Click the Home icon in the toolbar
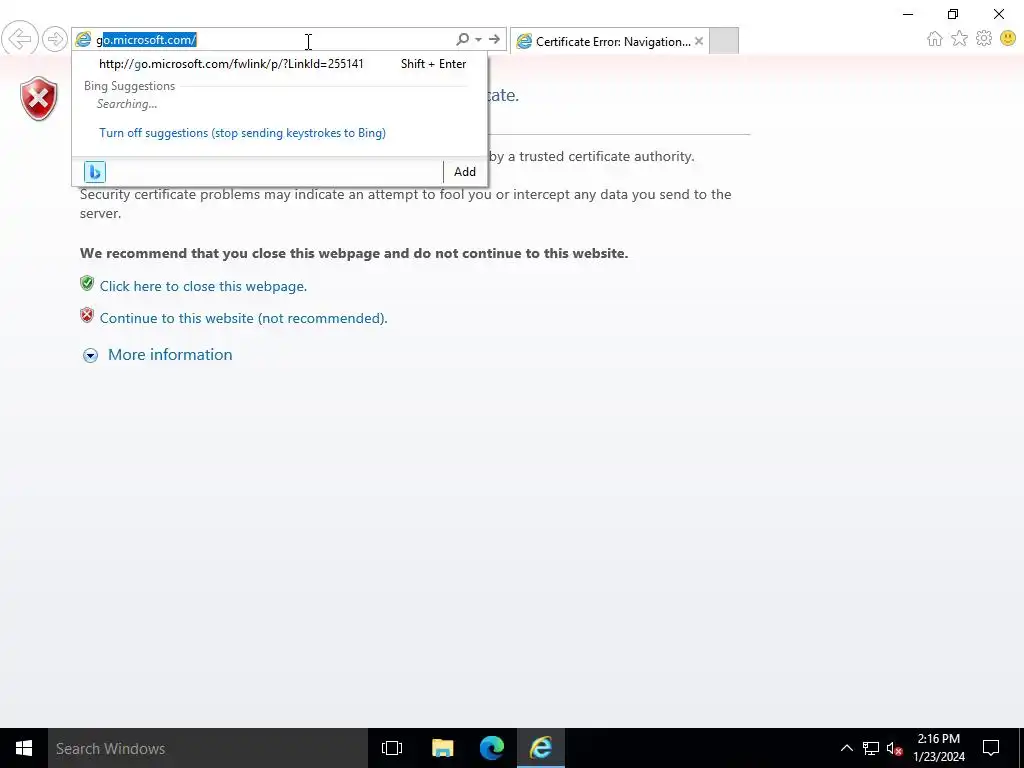1024x768 pixels. [x=935, y=39]
